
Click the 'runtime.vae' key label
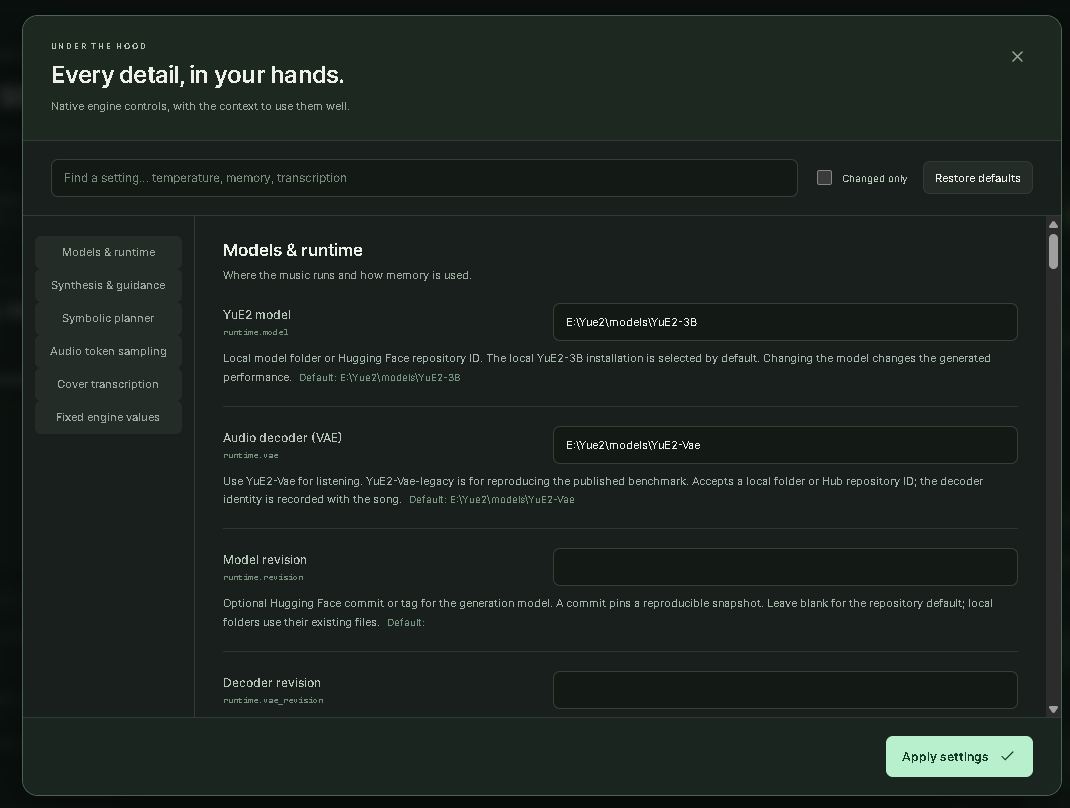[x=250, y=455]
